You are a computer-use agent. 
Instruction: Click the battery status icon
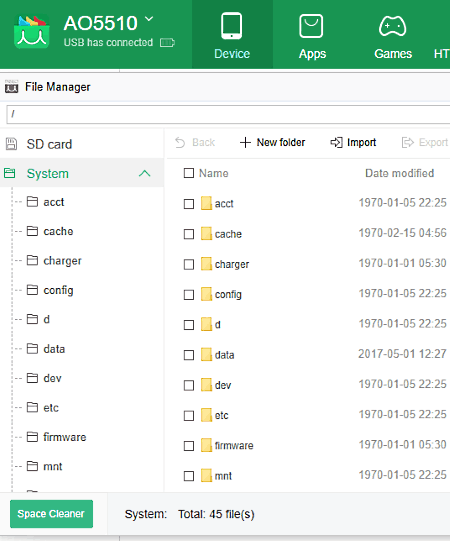[167, 42]
